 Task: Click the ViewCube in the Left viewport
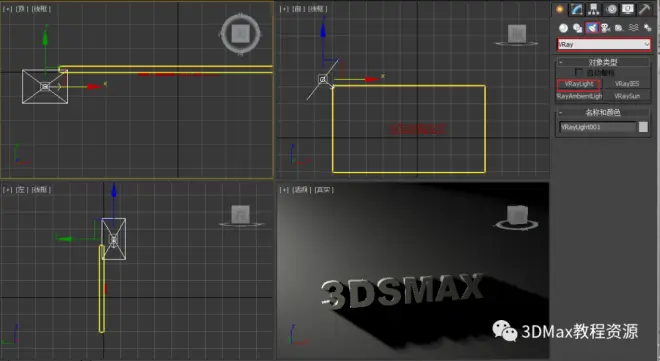(241, 215)
